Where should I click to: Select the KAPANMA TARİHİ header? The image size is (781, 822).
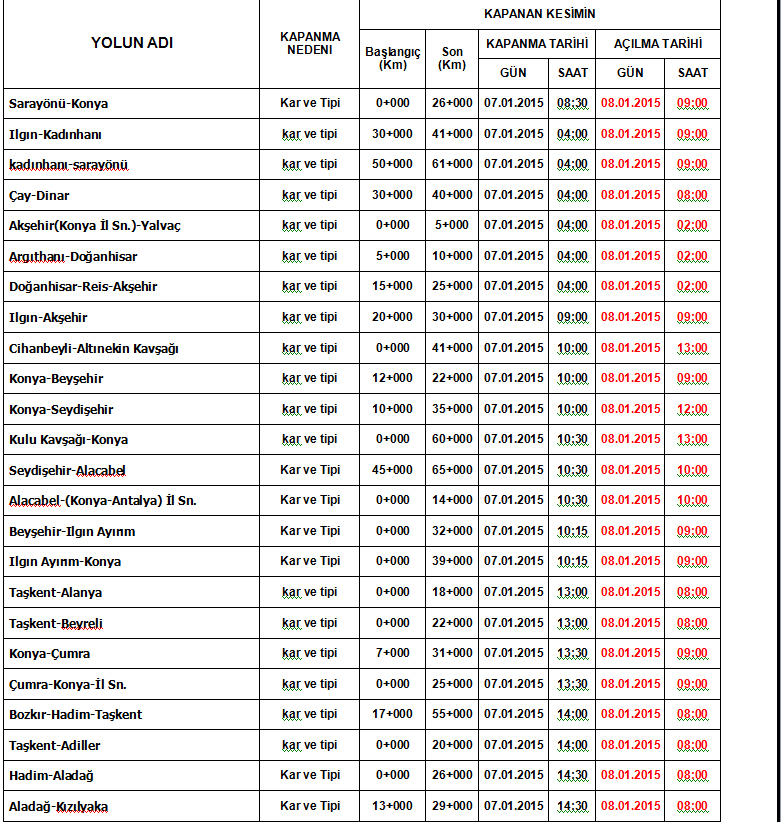pos(537,44)
